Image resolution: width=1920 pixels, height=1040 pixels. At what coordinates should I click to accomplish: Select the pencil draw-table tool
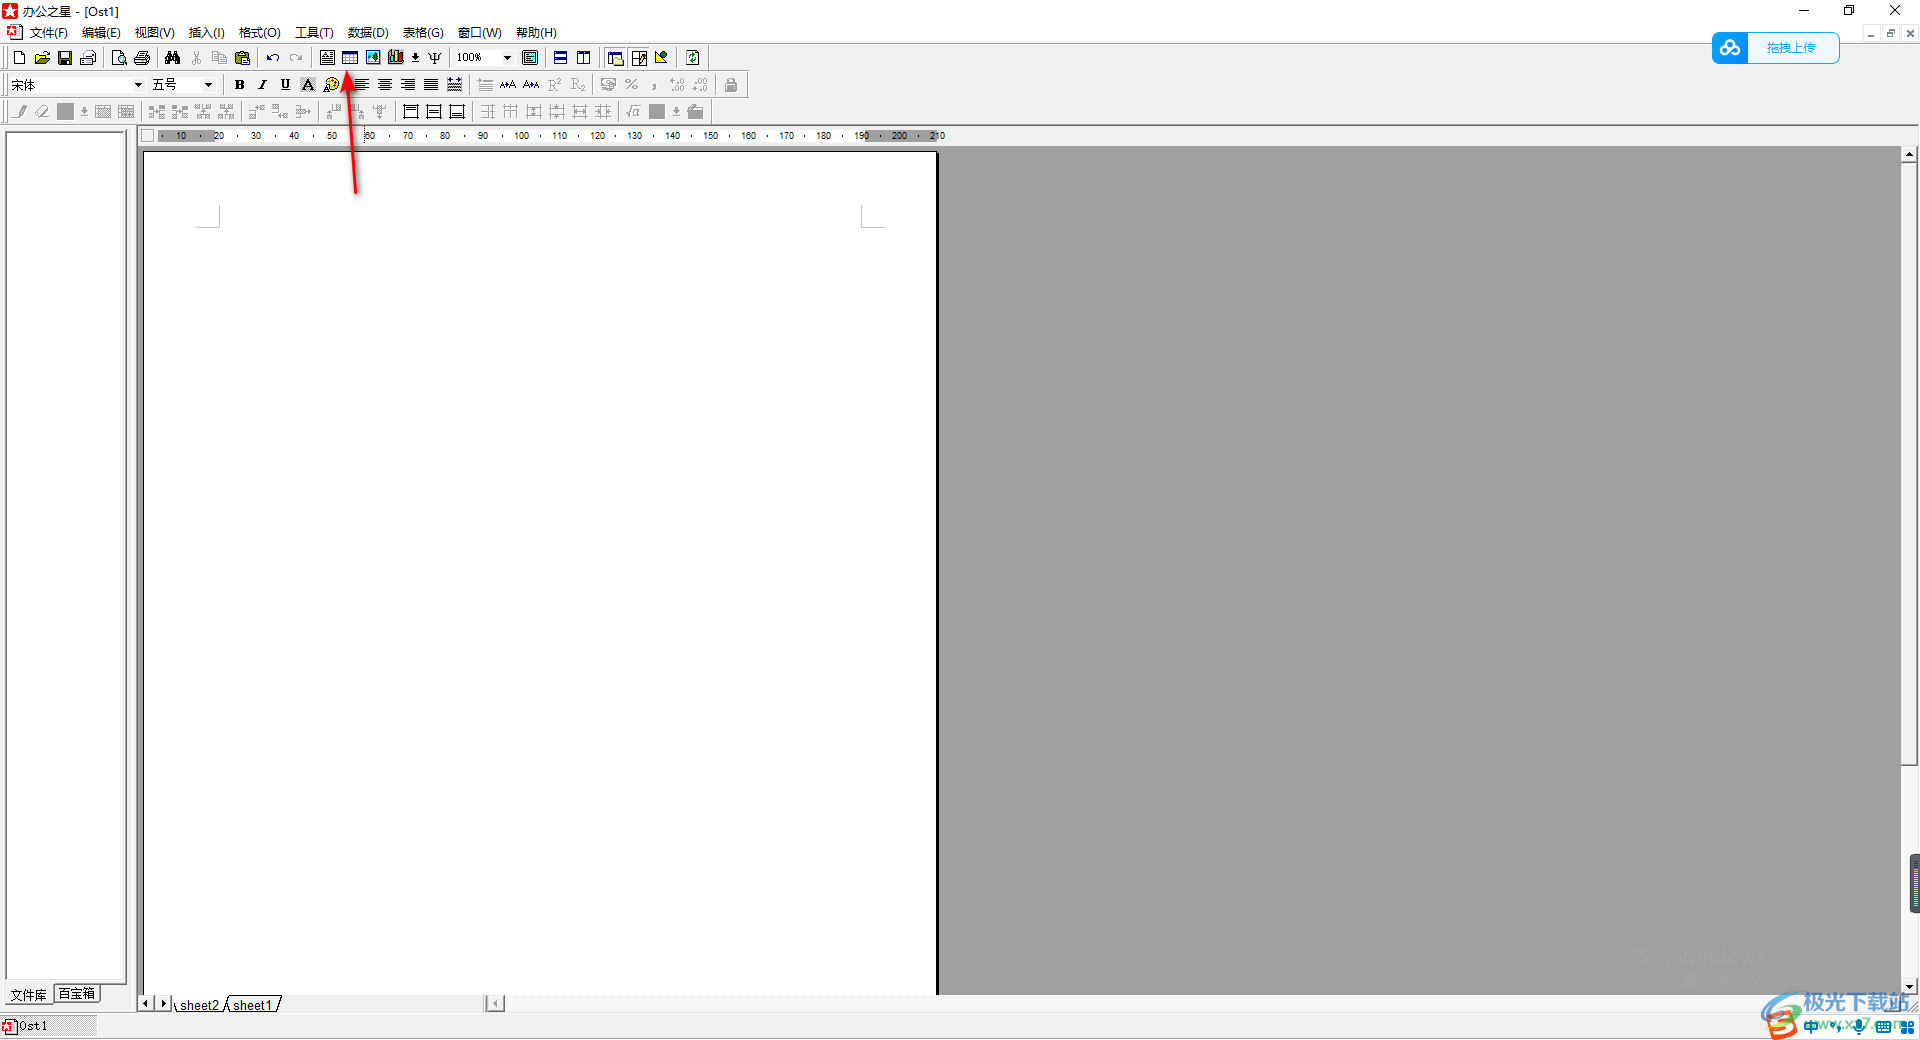20,112
